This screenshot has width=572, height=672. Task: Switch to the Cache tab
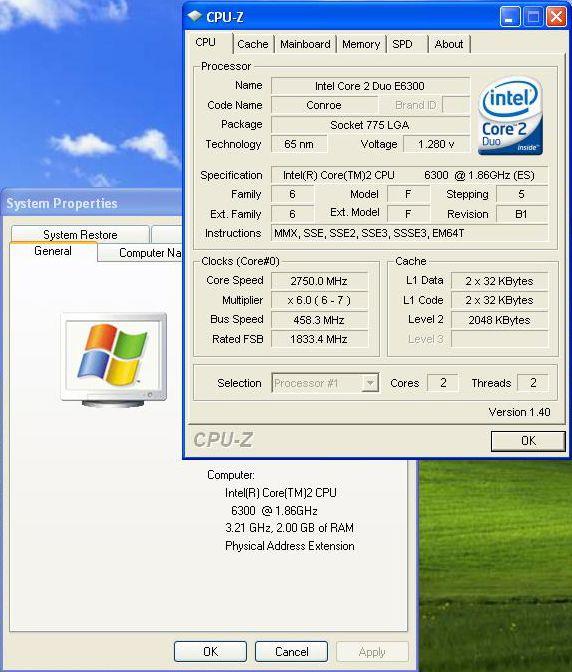tap(253, 44)
